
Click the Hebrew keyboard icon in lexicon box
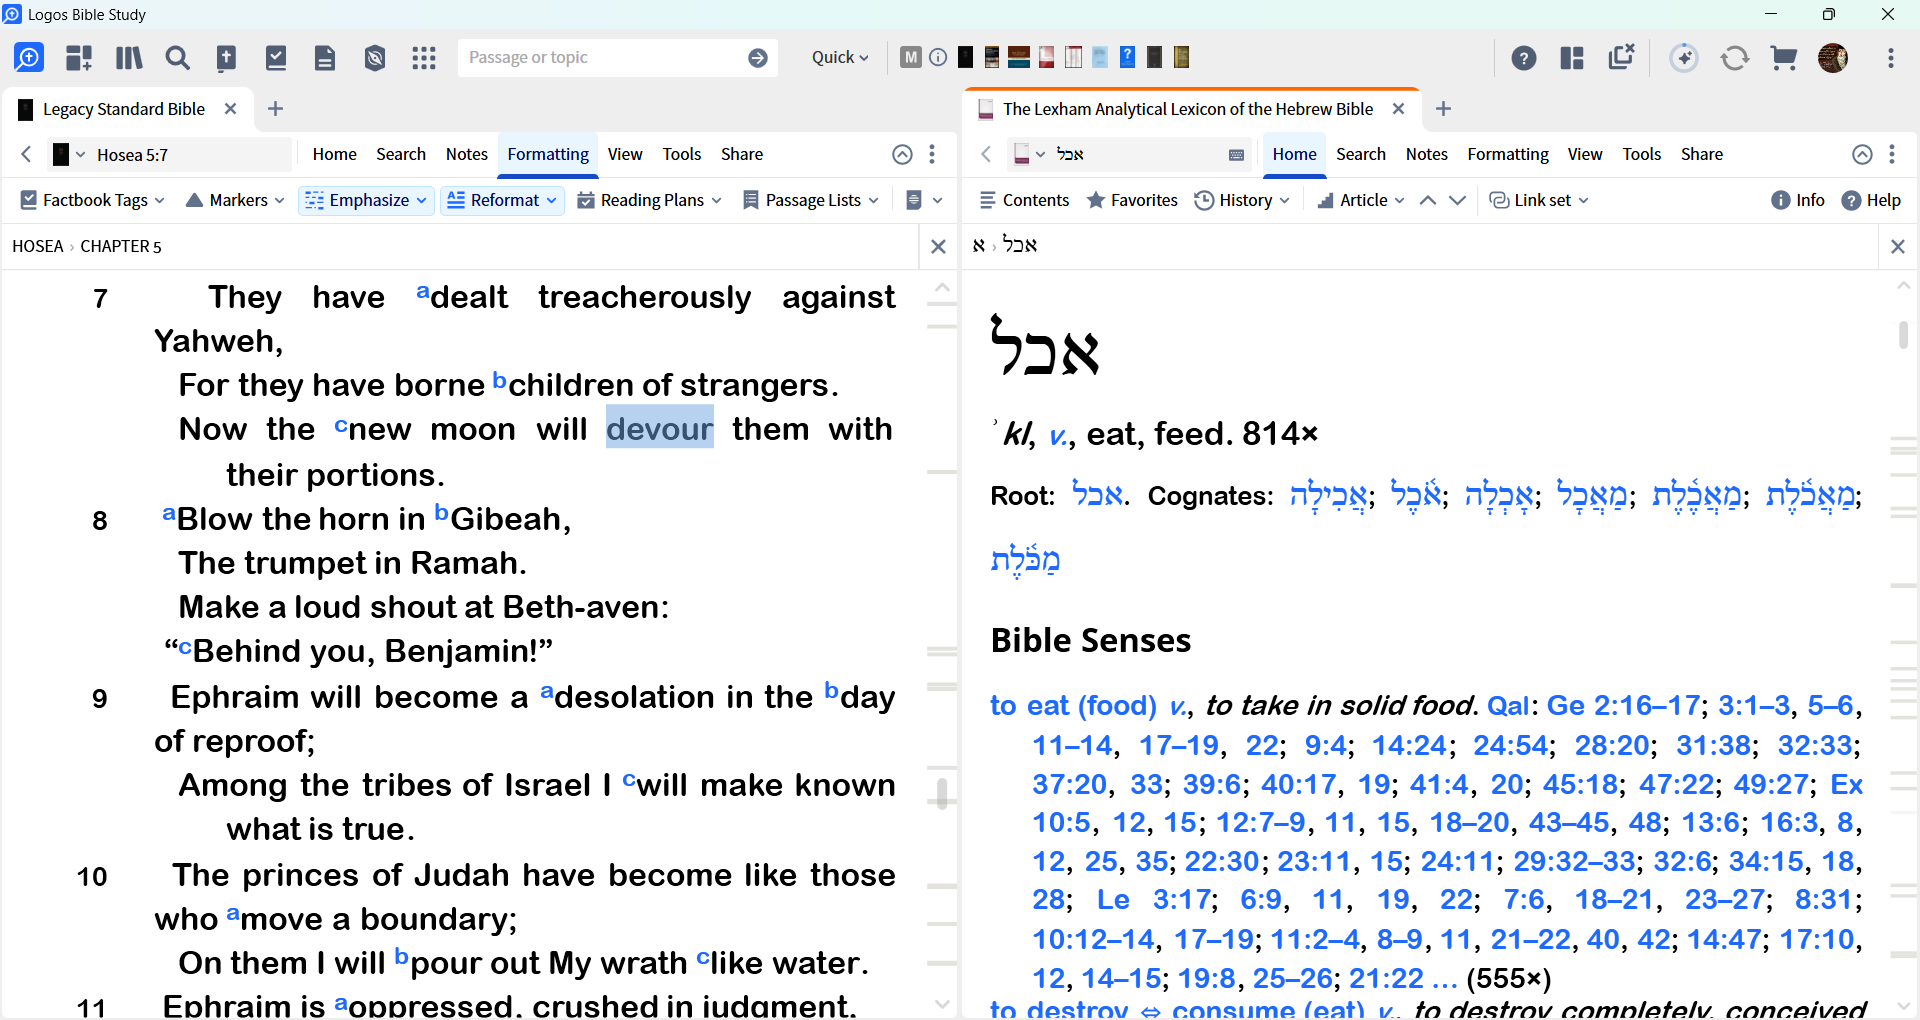pyautogui.click(x=1236, y=155)
